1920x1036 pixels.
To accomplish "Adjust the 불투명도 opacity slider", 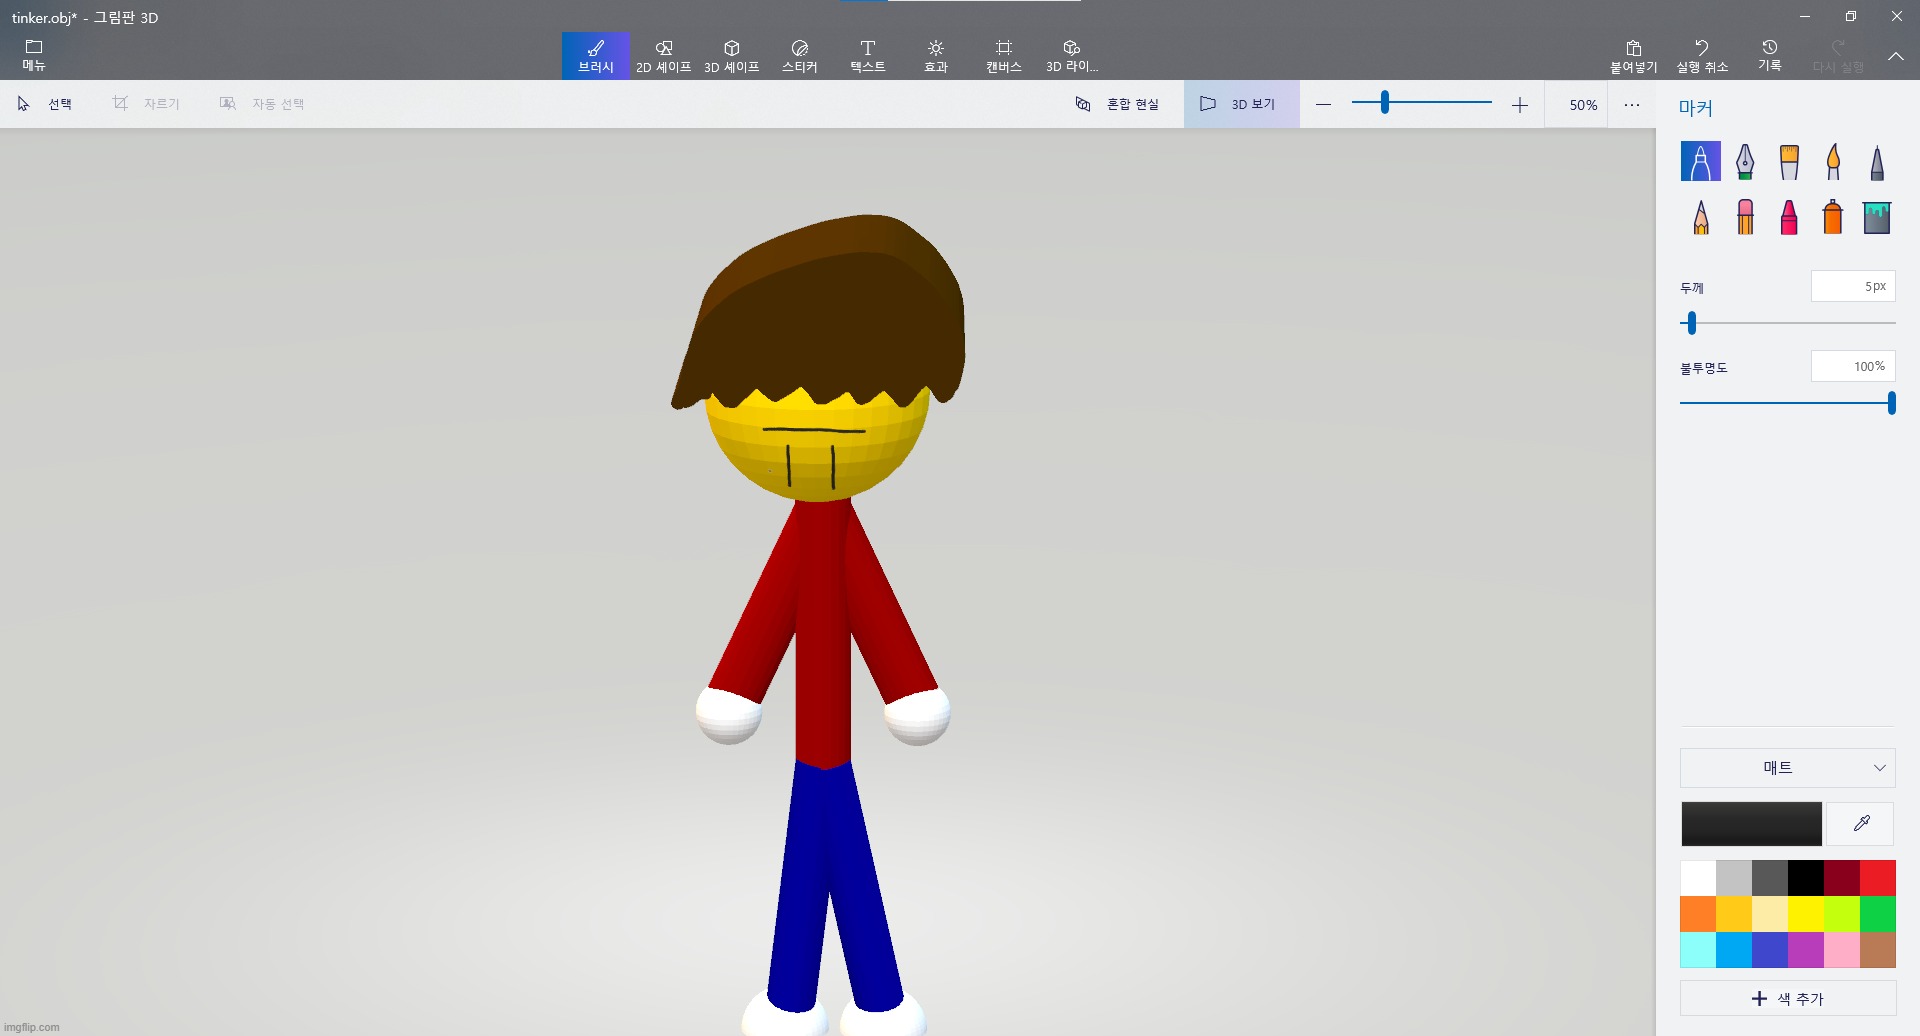I will click(x=1892, y=403).
